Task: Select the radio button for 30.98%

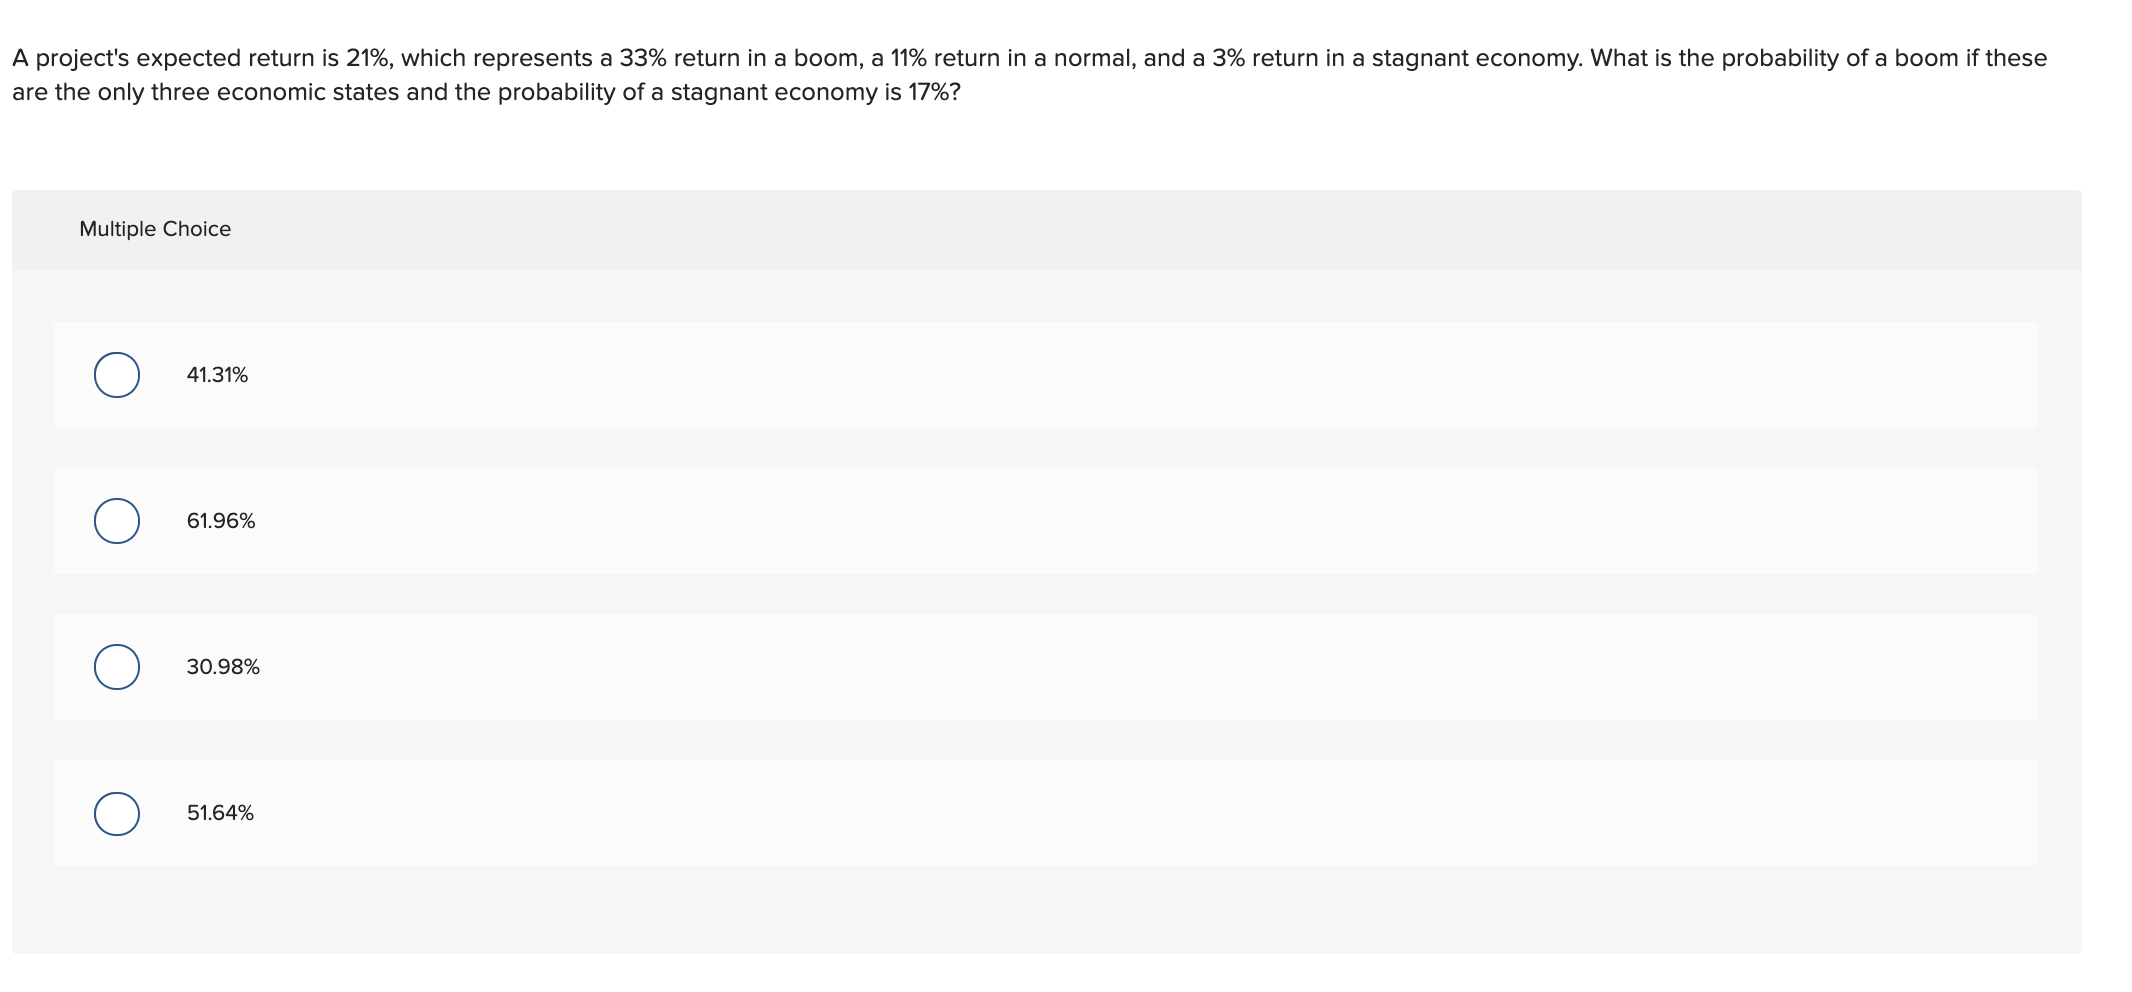Action: click(x=115, y=666)
